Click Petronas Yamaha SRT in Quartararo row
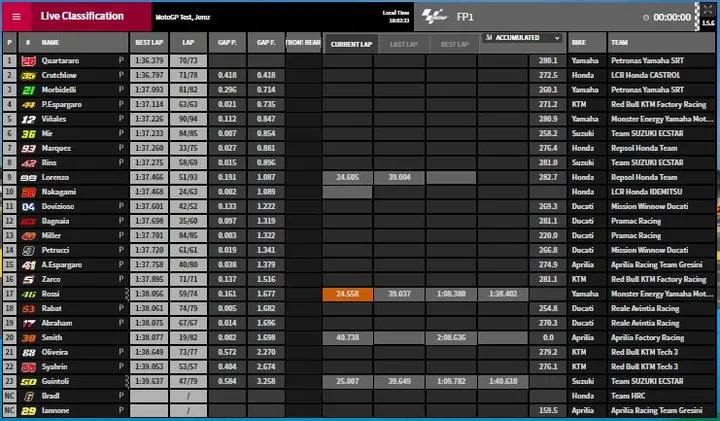This screenshot has height=421, width=720. click(x=647, y=61)
